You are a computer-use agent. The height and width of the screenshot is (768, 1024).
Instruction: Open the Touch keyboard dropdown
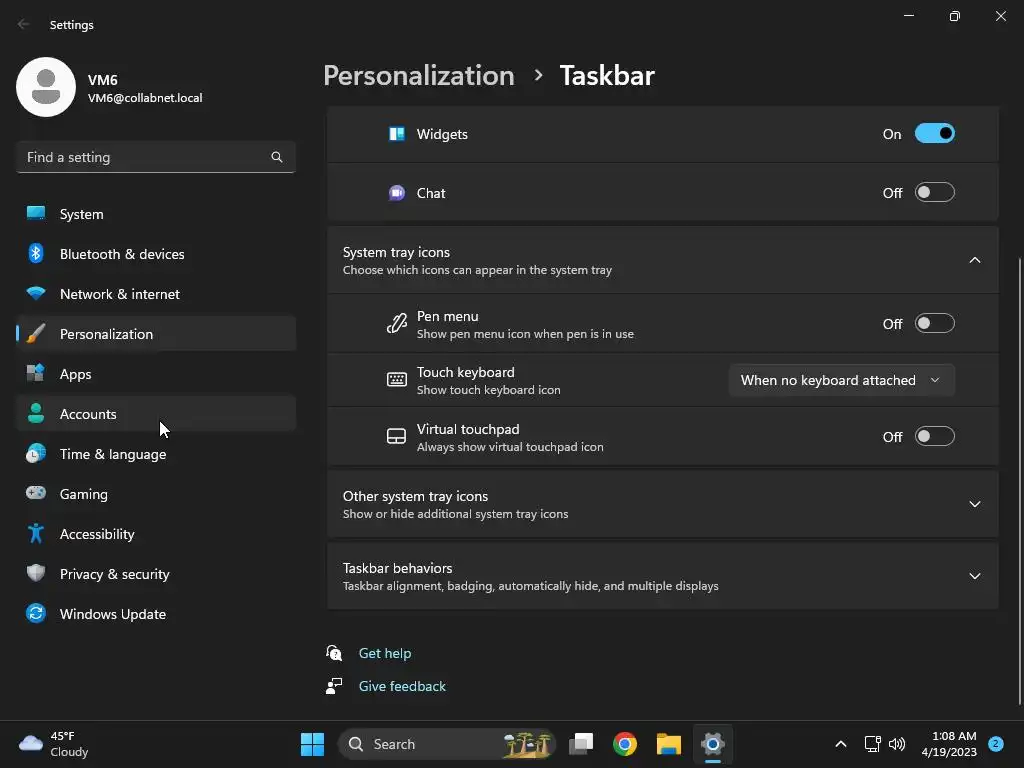tap(842, 380)
